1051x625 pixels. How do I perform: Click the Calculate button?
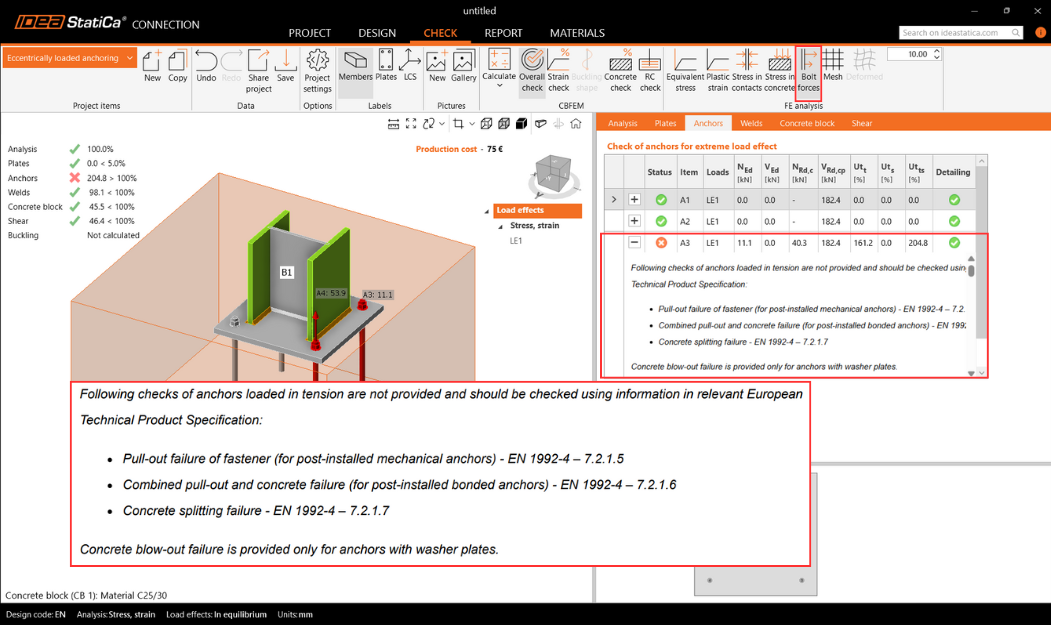tap(499, 68)
